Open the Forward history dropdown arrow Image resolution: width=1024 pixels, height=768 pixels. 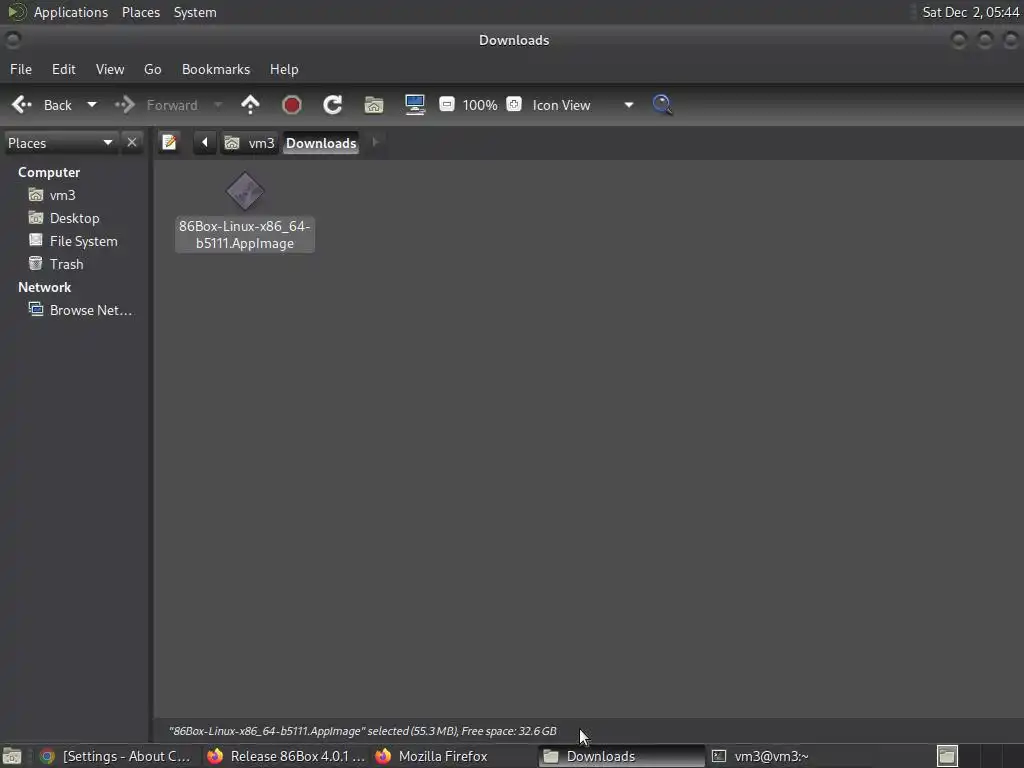218,104
